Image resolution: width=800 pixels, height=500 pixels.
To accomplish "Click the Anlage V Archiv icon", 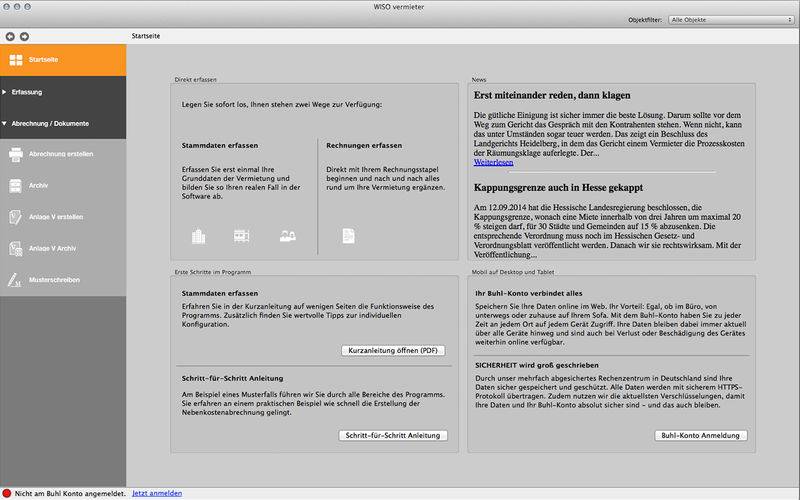I will click(15, 248).
